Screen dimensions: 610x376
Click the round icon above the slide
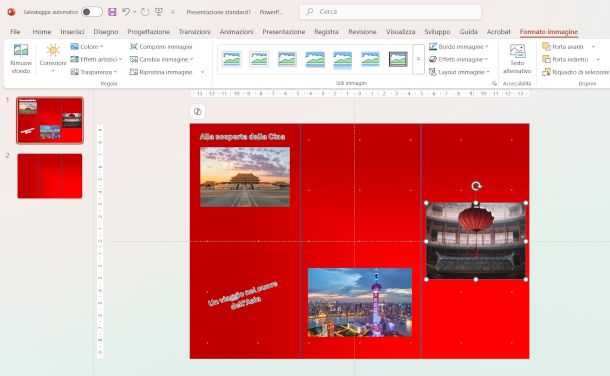point(198,112)
